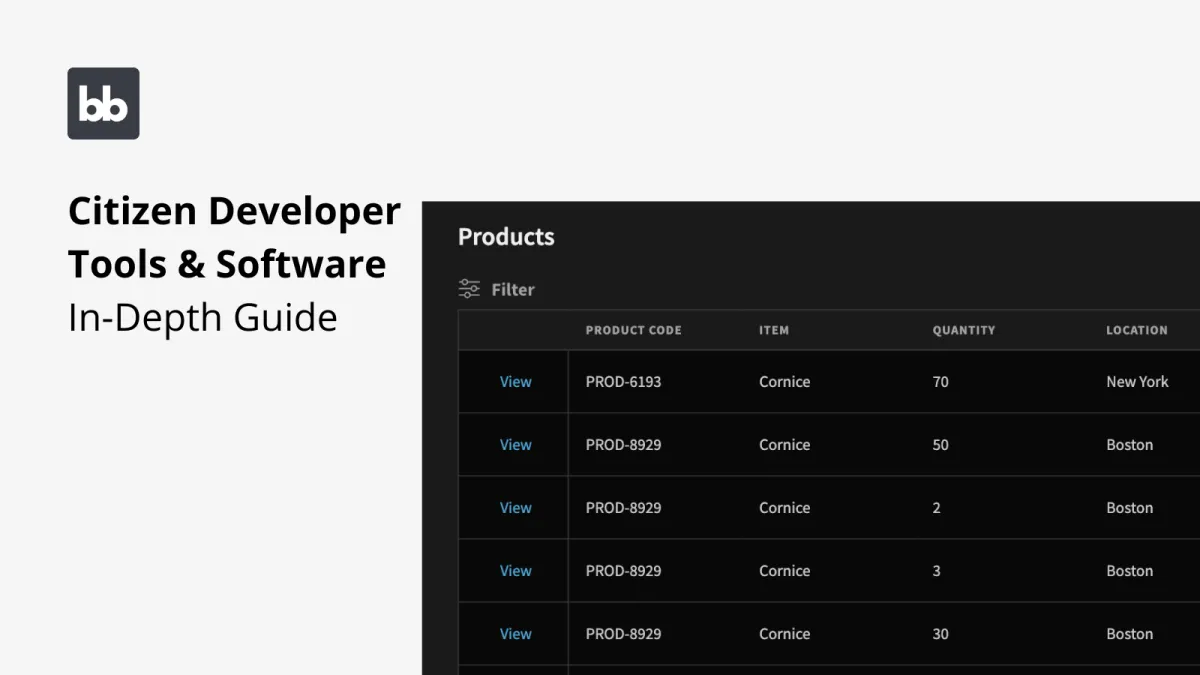Open the Filter sliders icon
The height and width of the screenshot is (675, 1200).
coord(469,289)
